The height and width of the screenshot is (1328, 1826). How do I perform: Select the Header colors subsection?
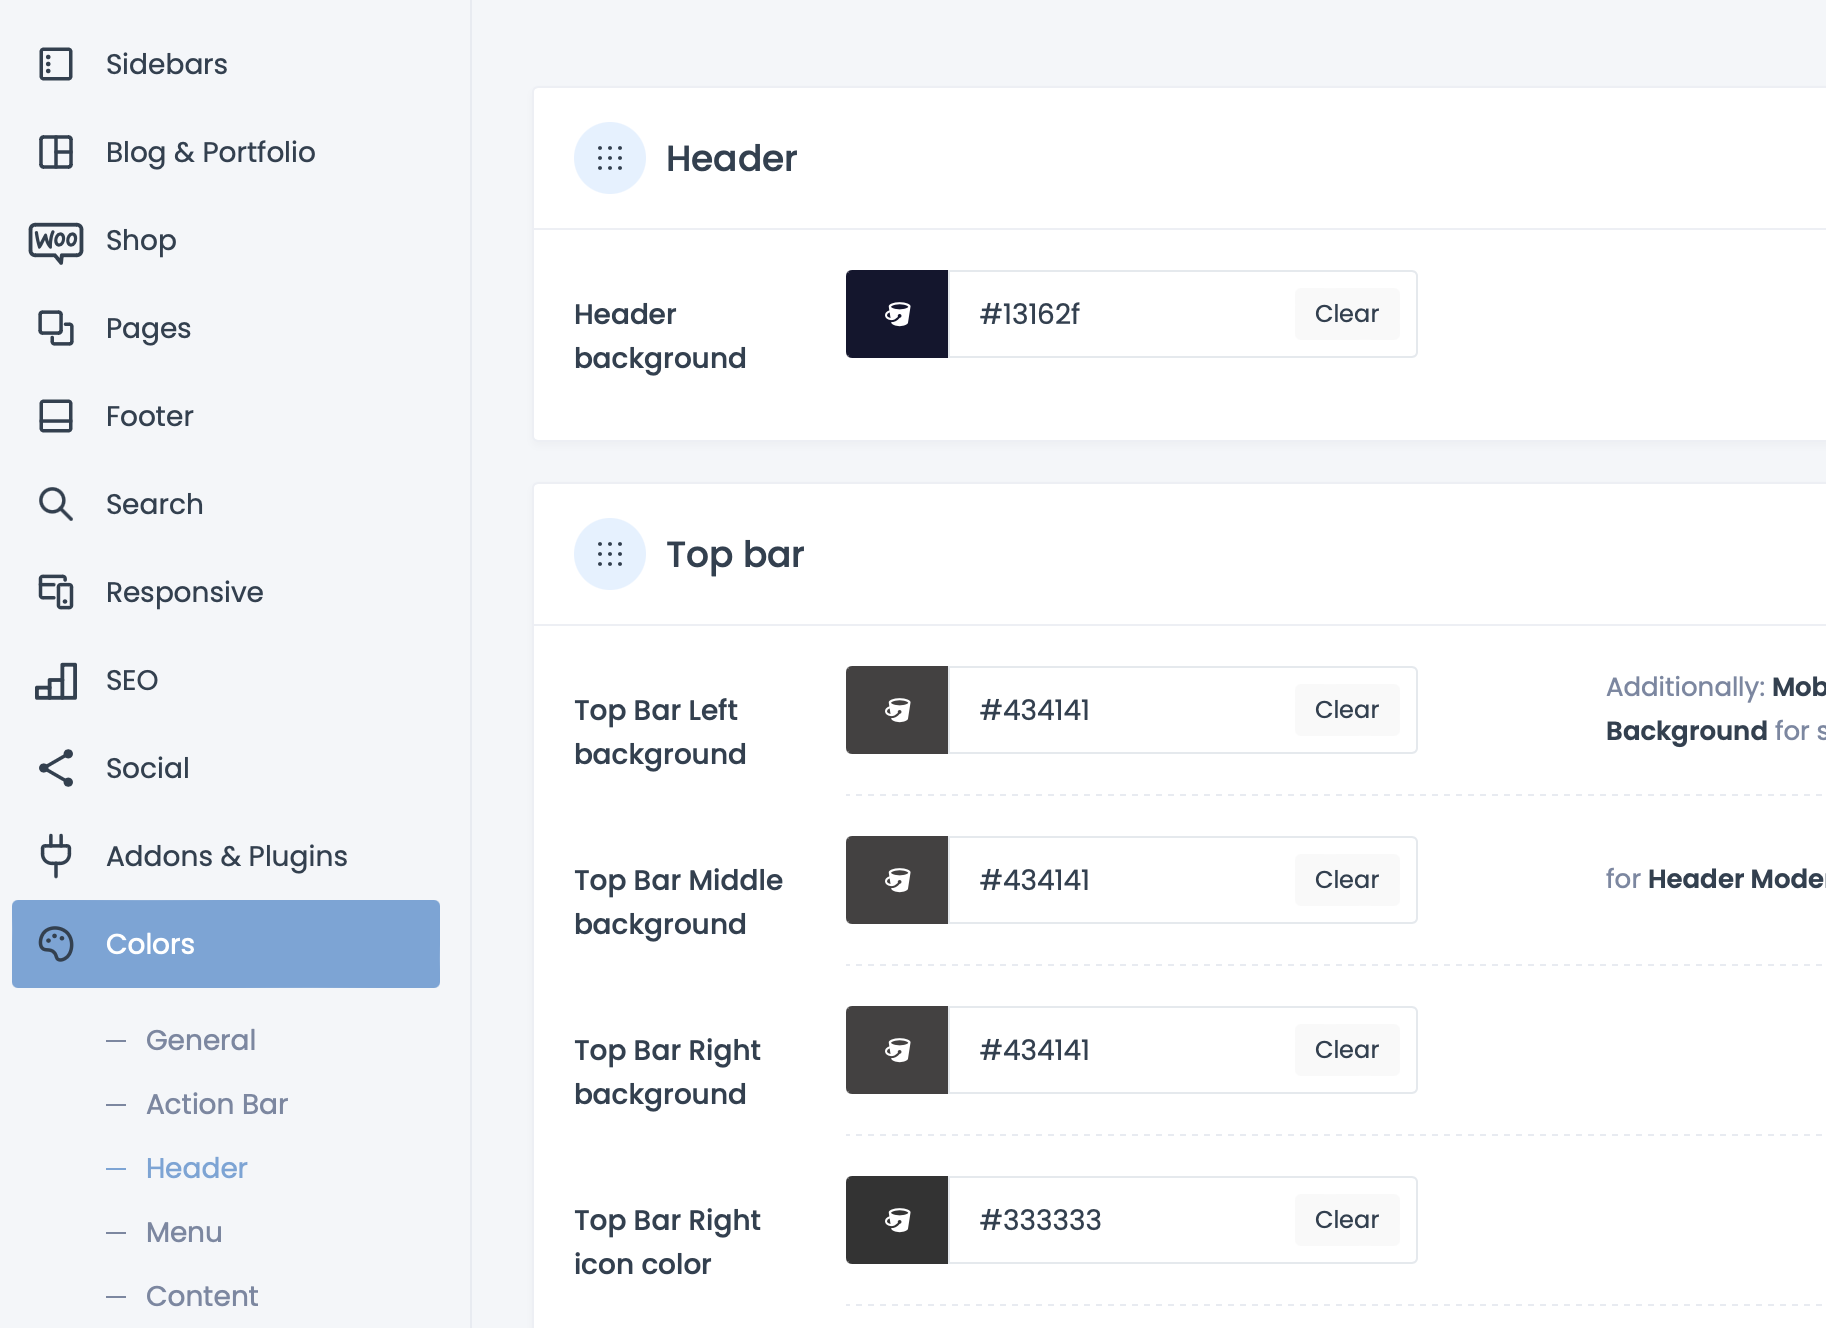(197, 1168)
